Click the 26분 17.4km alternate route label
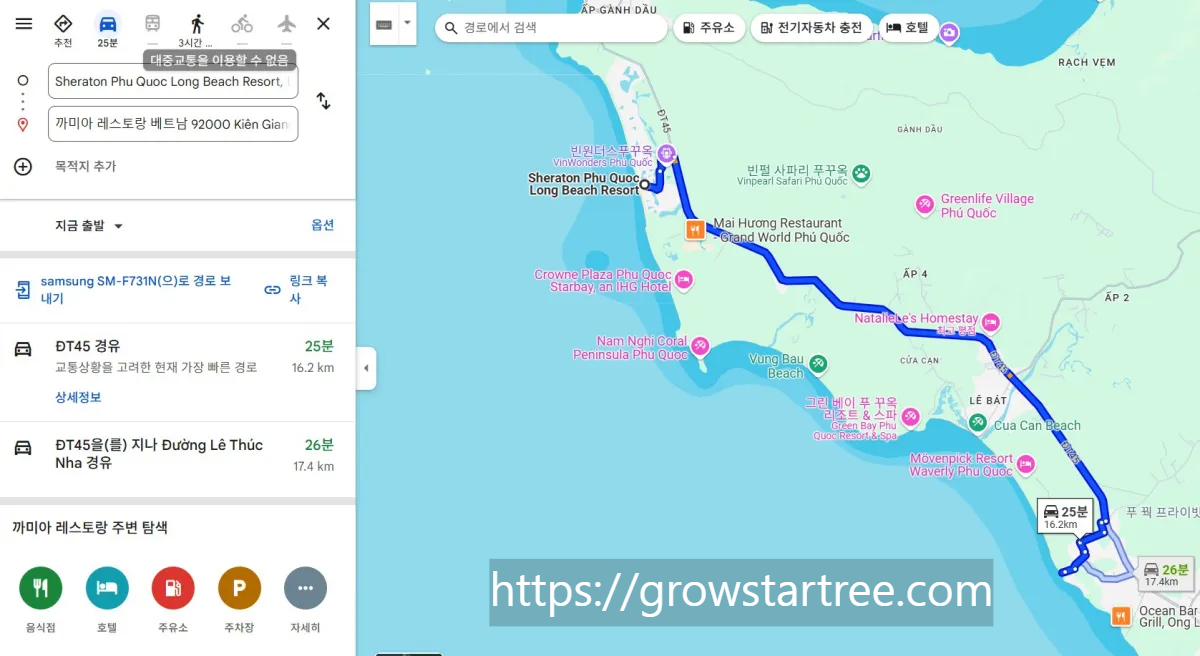1200x656 pixels. click(1168, 575)
